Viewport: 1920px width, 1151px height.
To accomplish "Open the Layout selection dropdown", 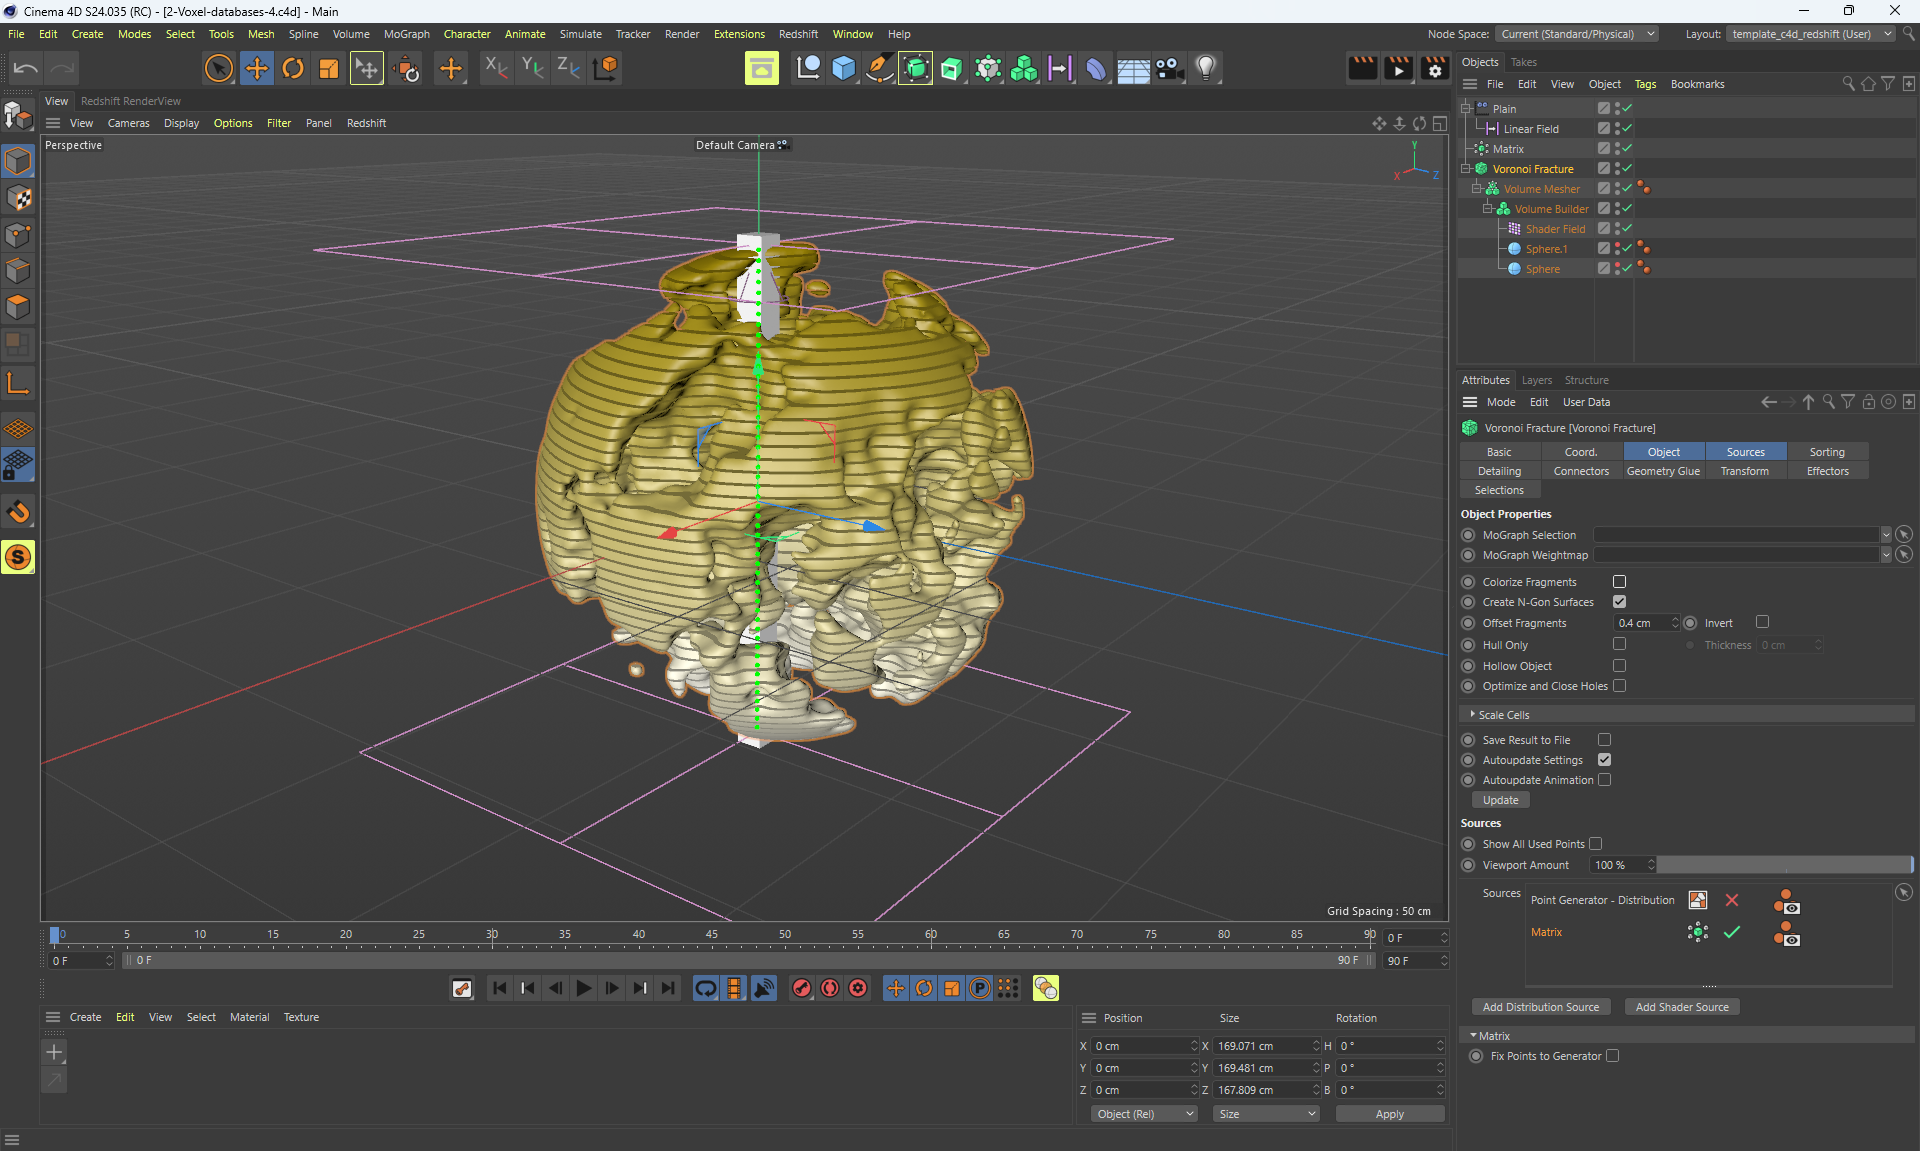I will 1811,34.
